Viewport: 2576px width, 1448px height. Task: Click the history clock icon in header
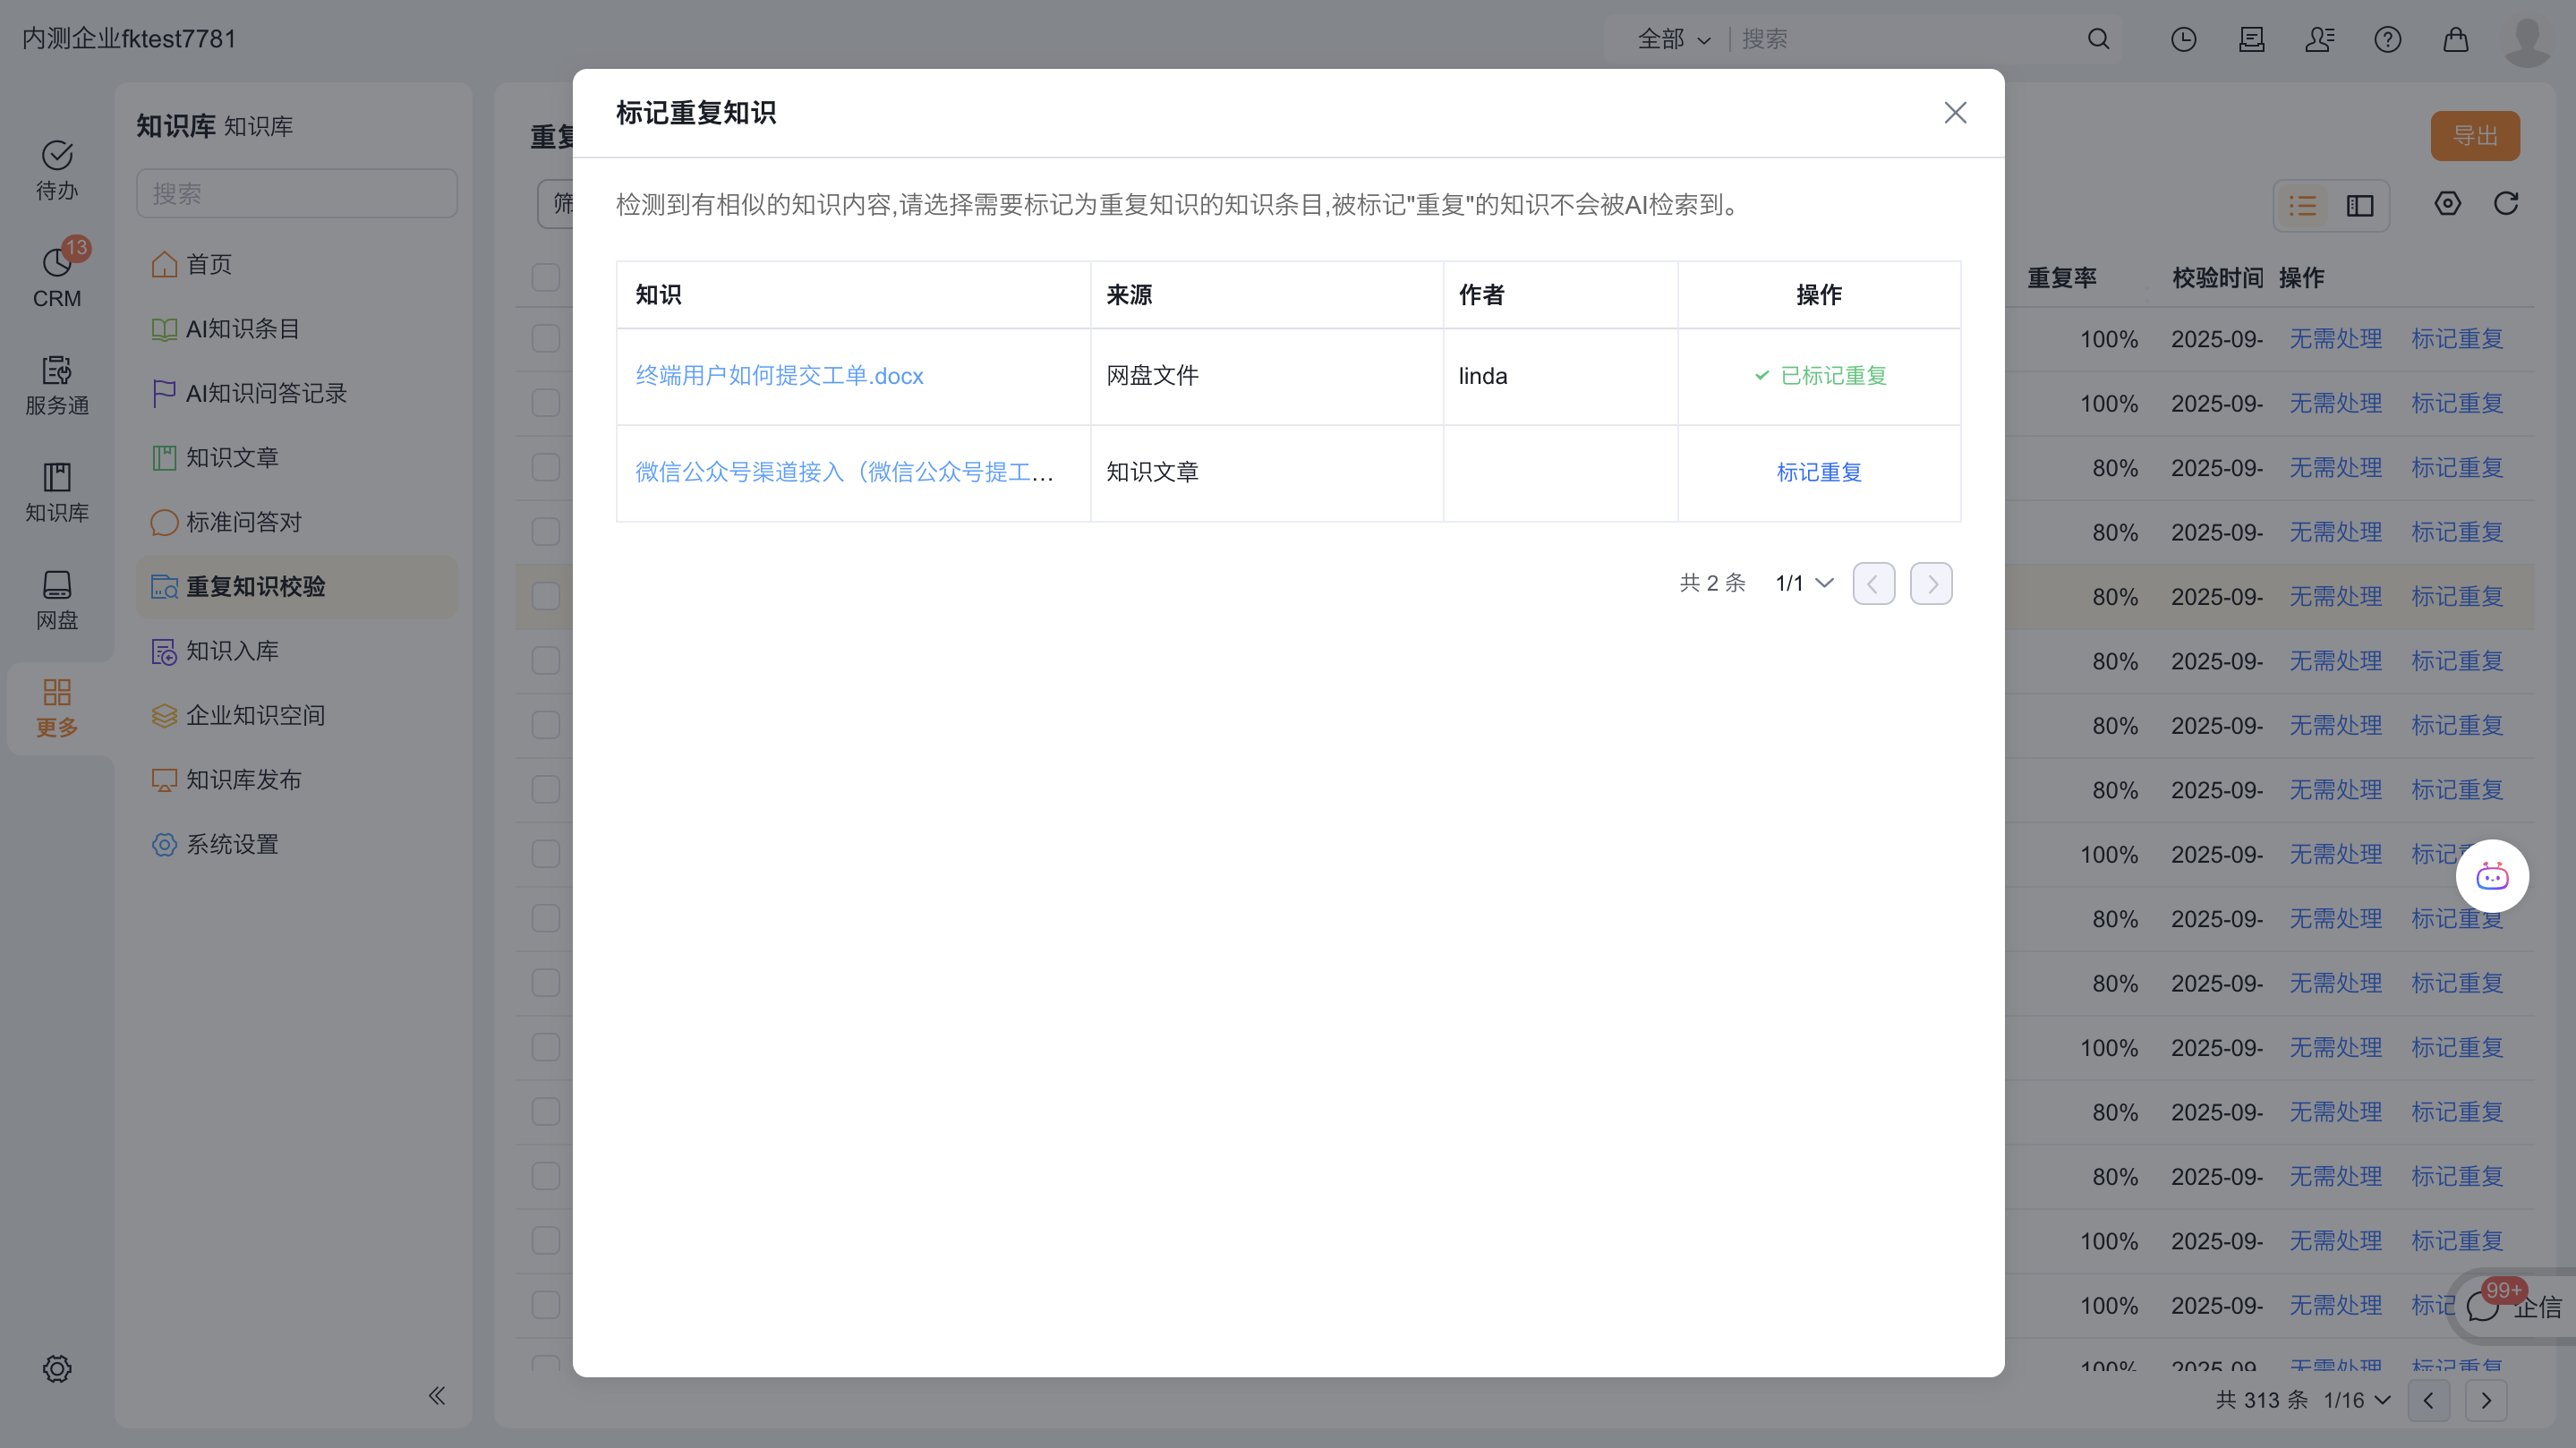click(x=2183, y=39)
